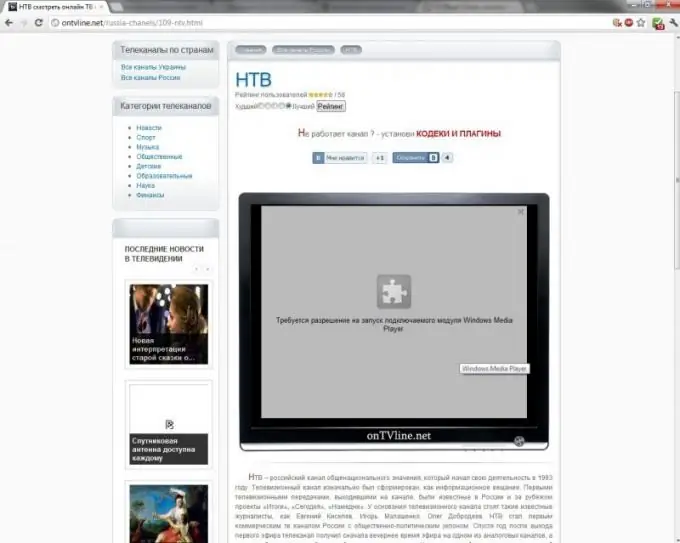The width and height of the screenshot is (680, 543).
Task: Select the rating radio button nearest Лучший
Action: point(288,106)
